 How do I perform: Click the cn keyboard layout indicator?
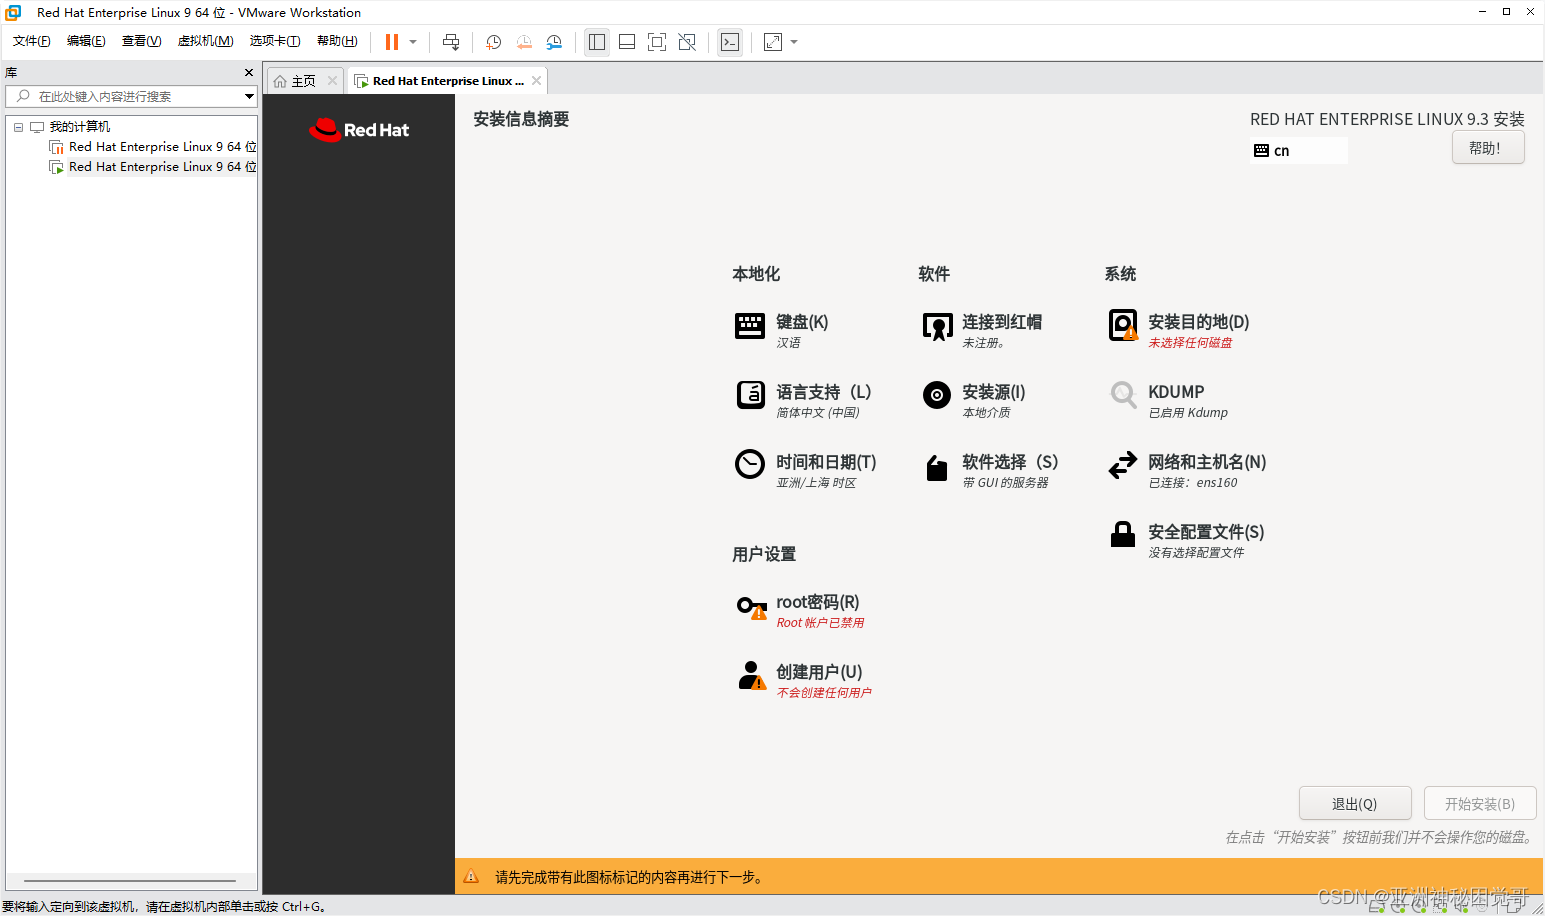pyautogui.click(x=1298, y=150)
